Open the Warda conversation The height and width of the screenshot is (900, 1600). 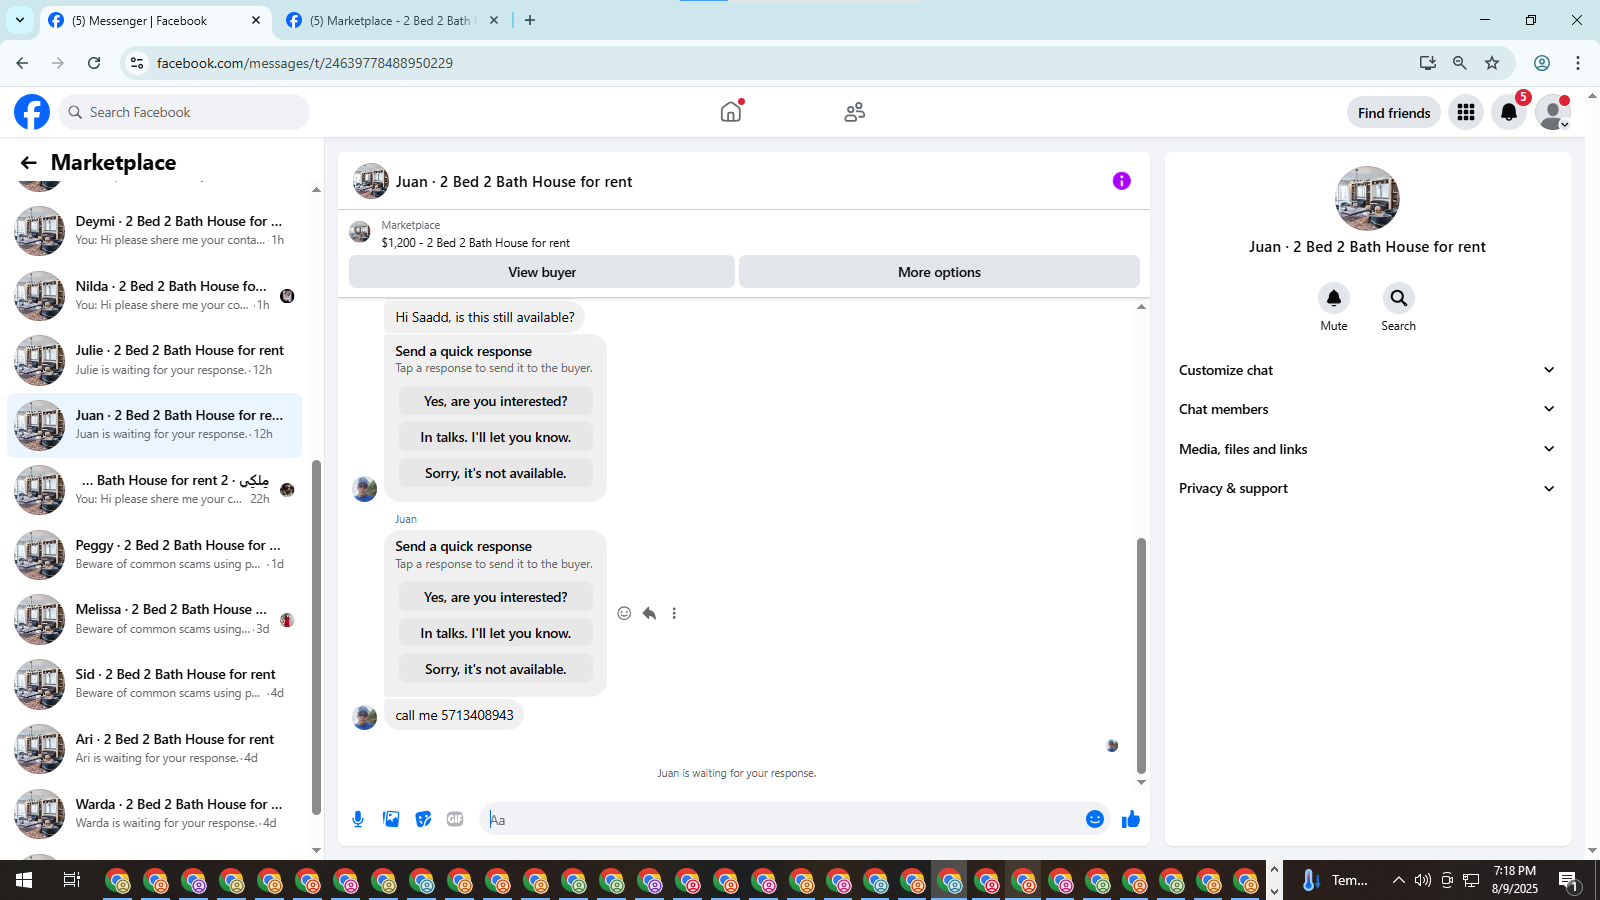tap(155, 814)
